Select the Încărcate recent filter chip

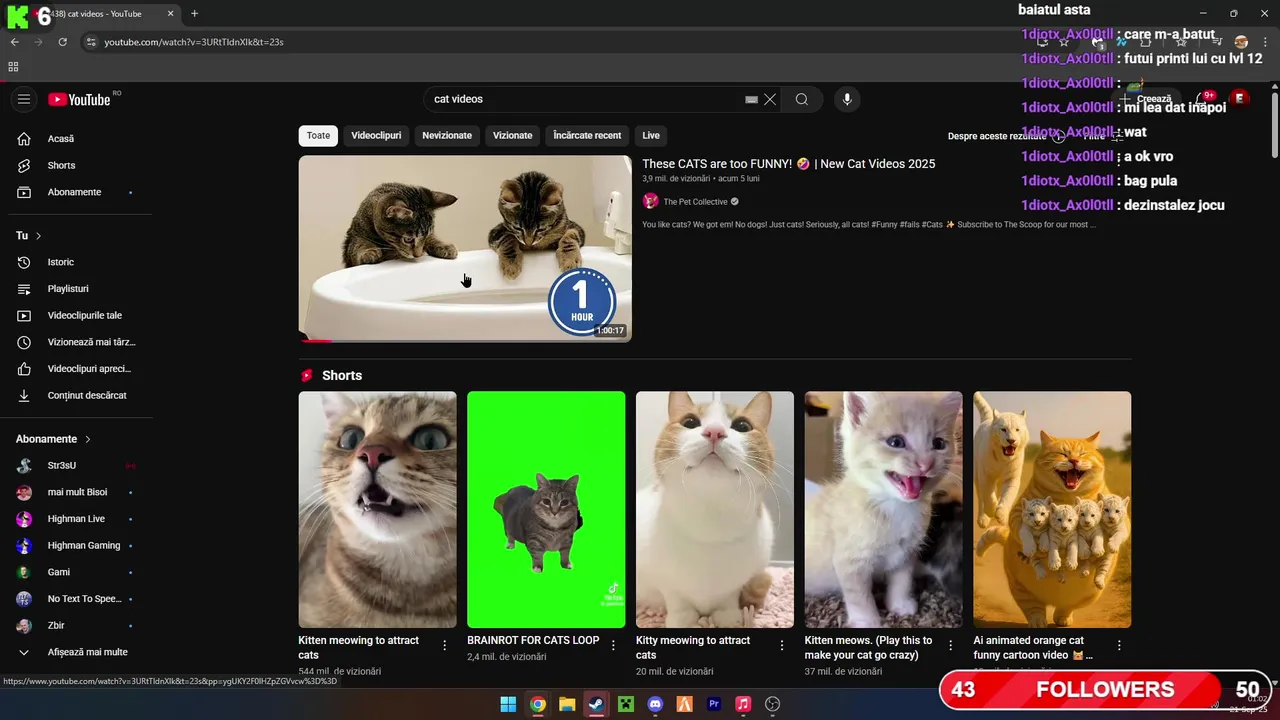(x=587, y=135)
